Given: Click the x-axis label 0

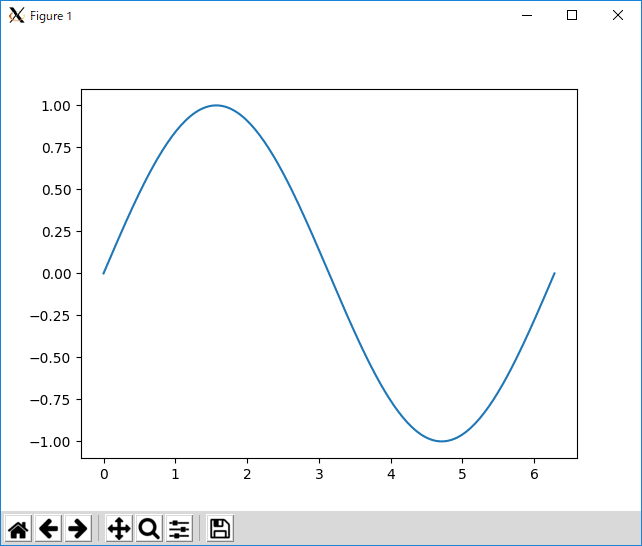Looking at the screenshot, I should point(104,474).
